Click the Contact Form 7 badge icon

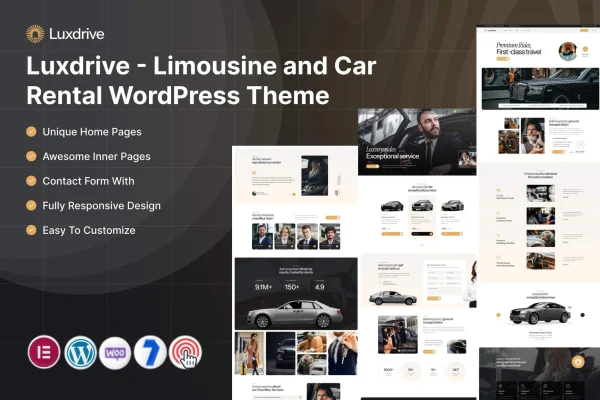tap(150, 352)
